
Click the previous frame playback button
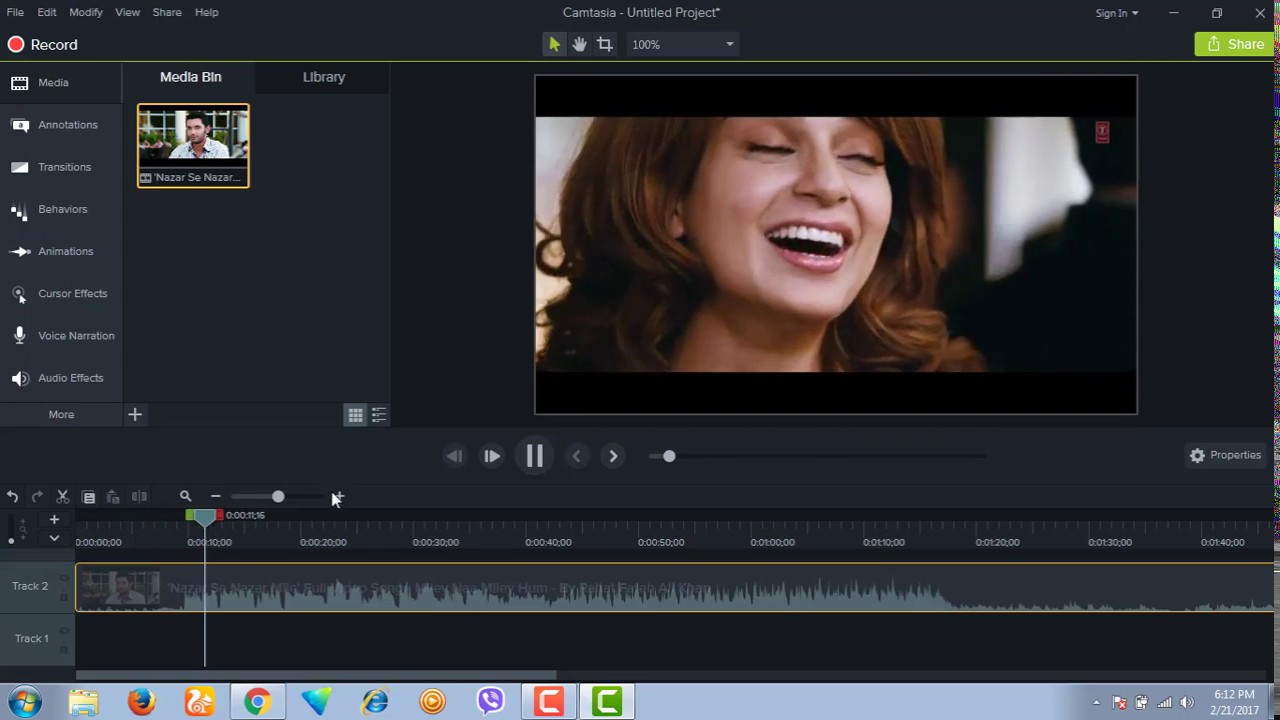click(454, 456)
